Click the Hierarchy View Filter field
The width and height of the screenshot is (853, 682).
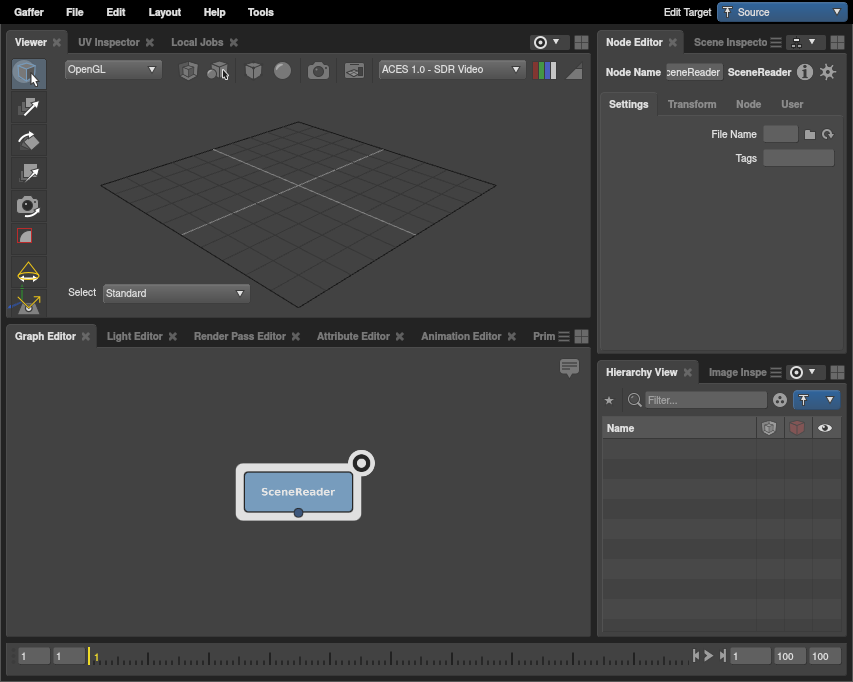[x=705, y=400]
